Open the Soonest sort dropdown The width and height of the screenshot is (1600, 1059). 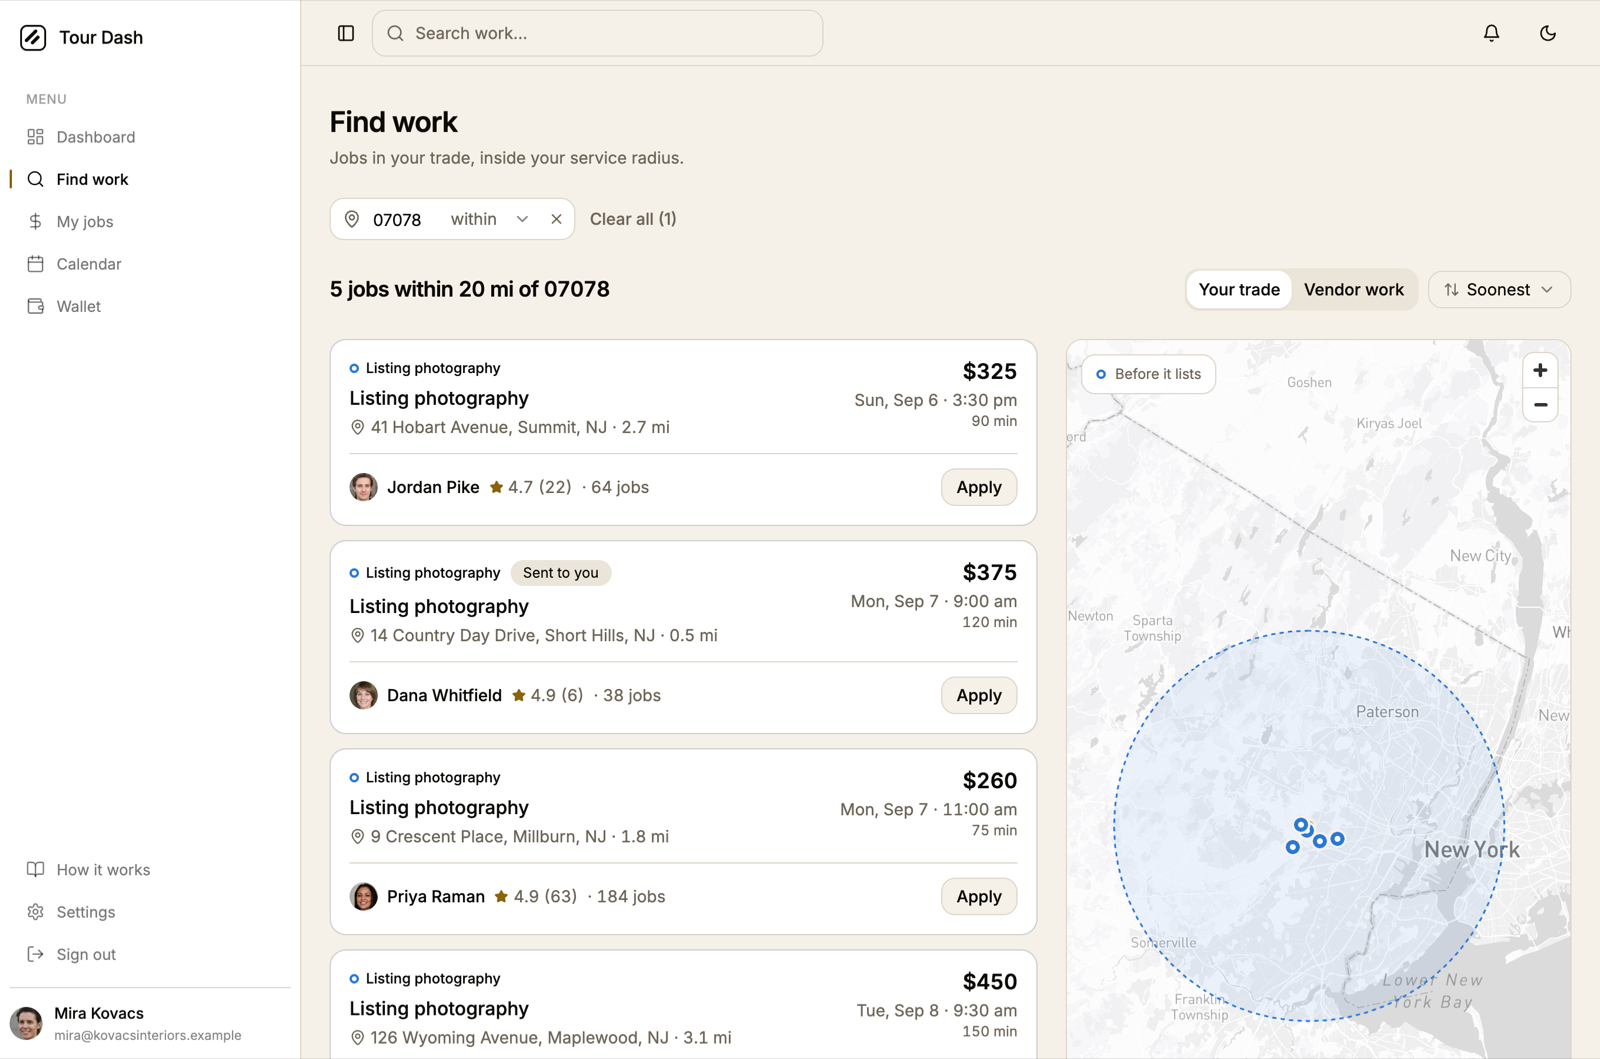(1499, 290)
